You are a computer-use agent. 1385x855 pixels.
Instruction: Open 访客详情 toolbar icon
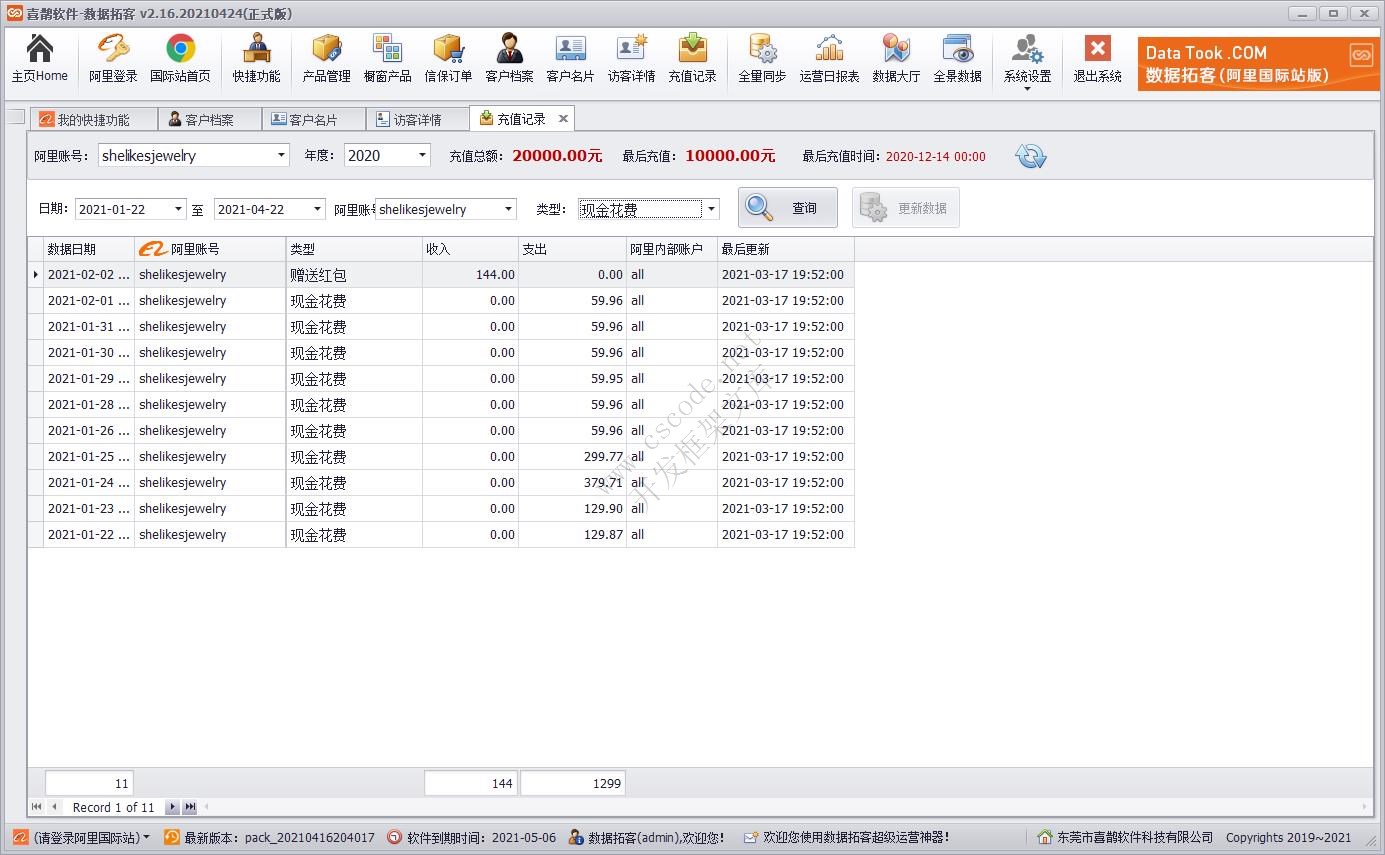631,59
